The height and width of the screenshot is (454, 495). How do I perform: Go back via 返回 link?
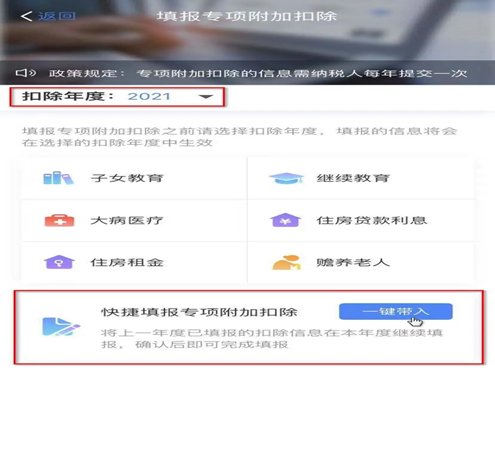tap(57, 16)
